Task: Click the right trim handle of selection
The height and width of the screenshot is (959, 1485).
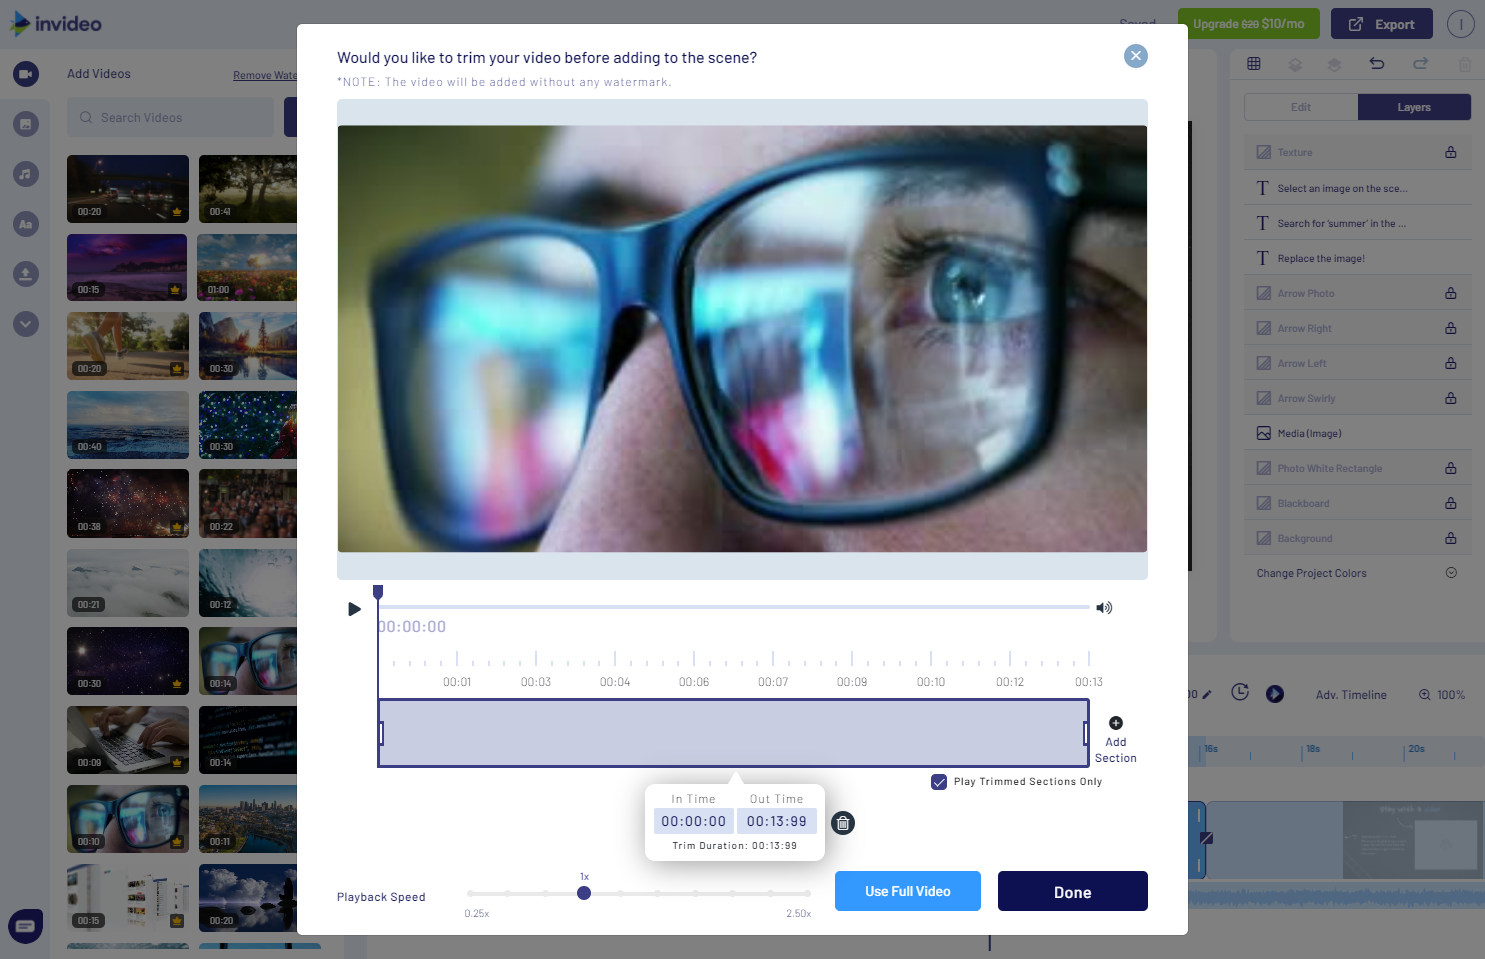Action: click(1086, 733)
